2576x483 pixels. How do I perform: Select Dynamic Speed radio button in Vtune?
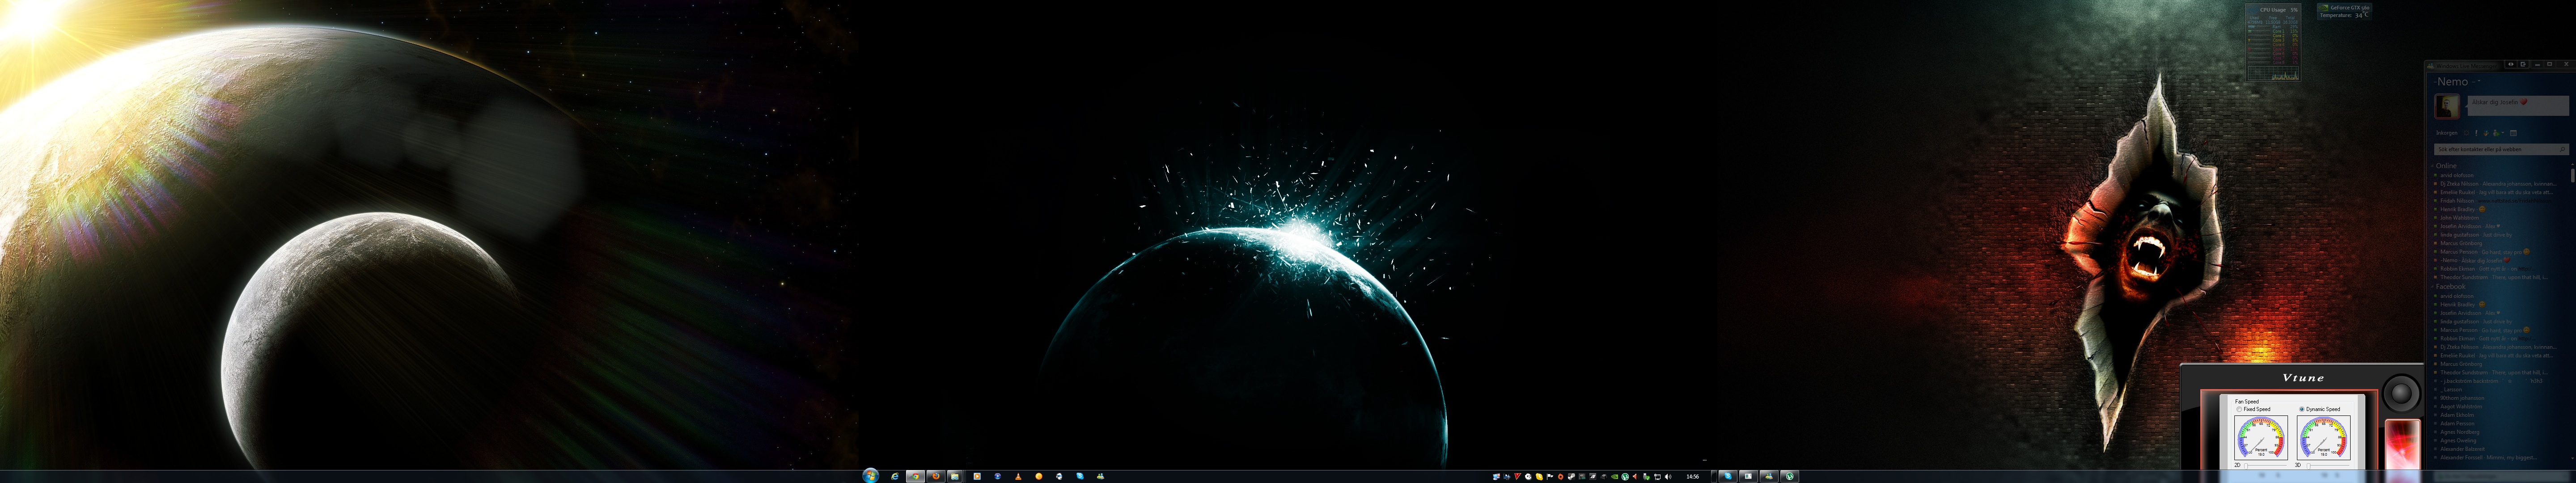pos(2302,409)
